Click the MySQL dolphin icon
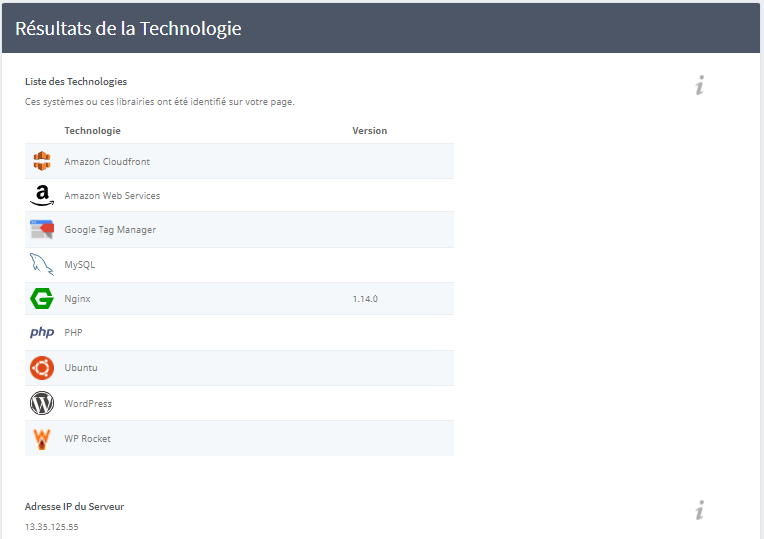The image size is (764, 539). 42,265
